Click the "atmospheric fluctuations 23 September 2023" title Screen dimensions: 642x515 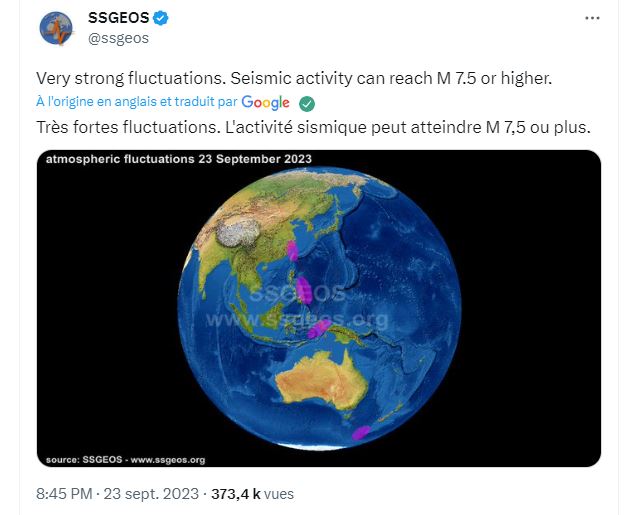(x=179, y=159)
